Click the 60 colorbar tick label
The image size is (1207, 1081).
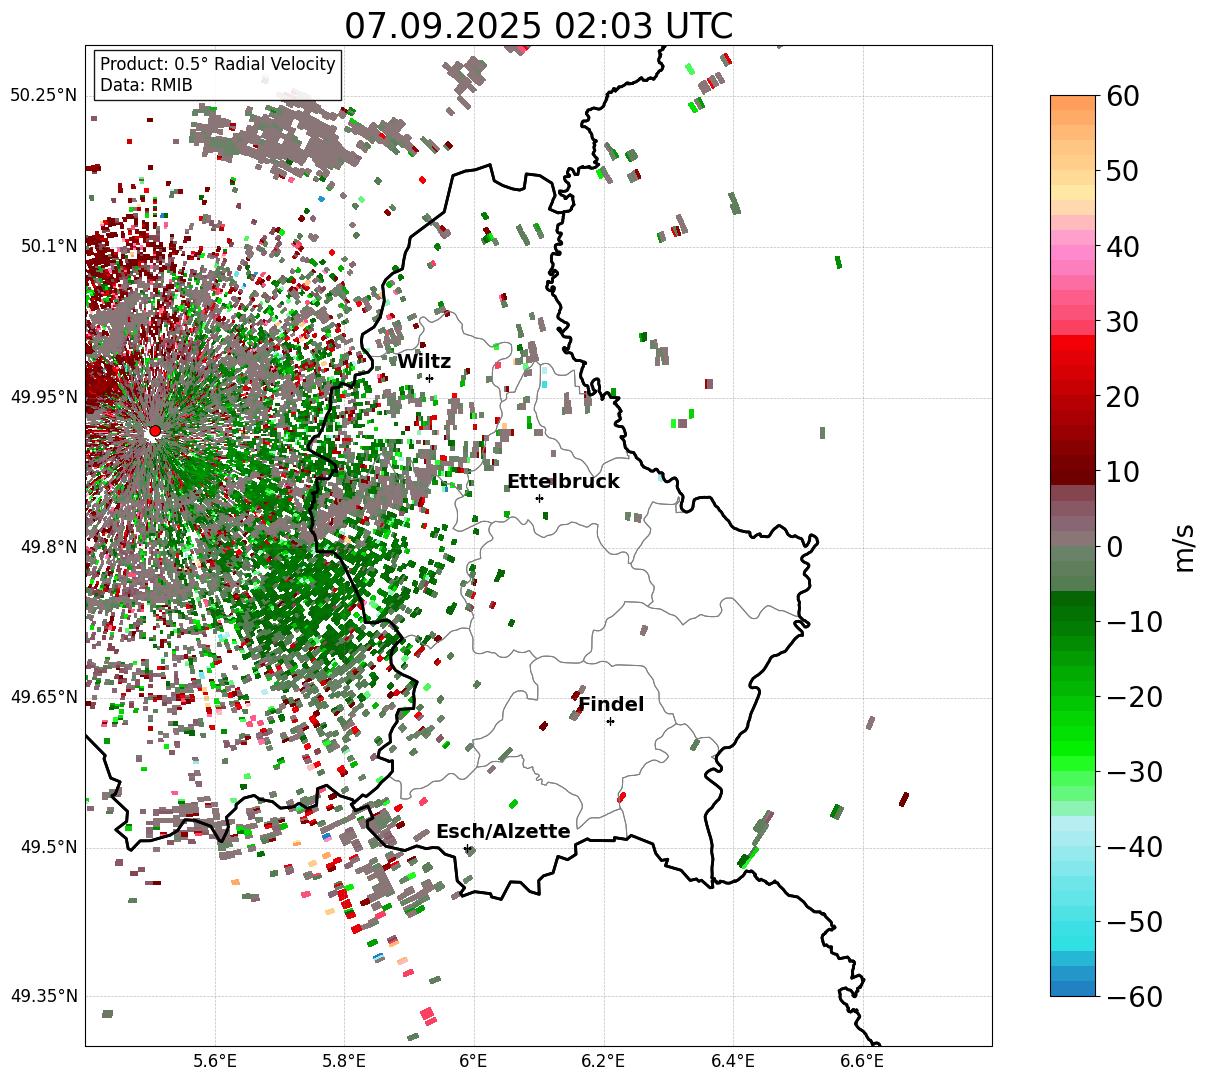click(x=1125, y=96)
